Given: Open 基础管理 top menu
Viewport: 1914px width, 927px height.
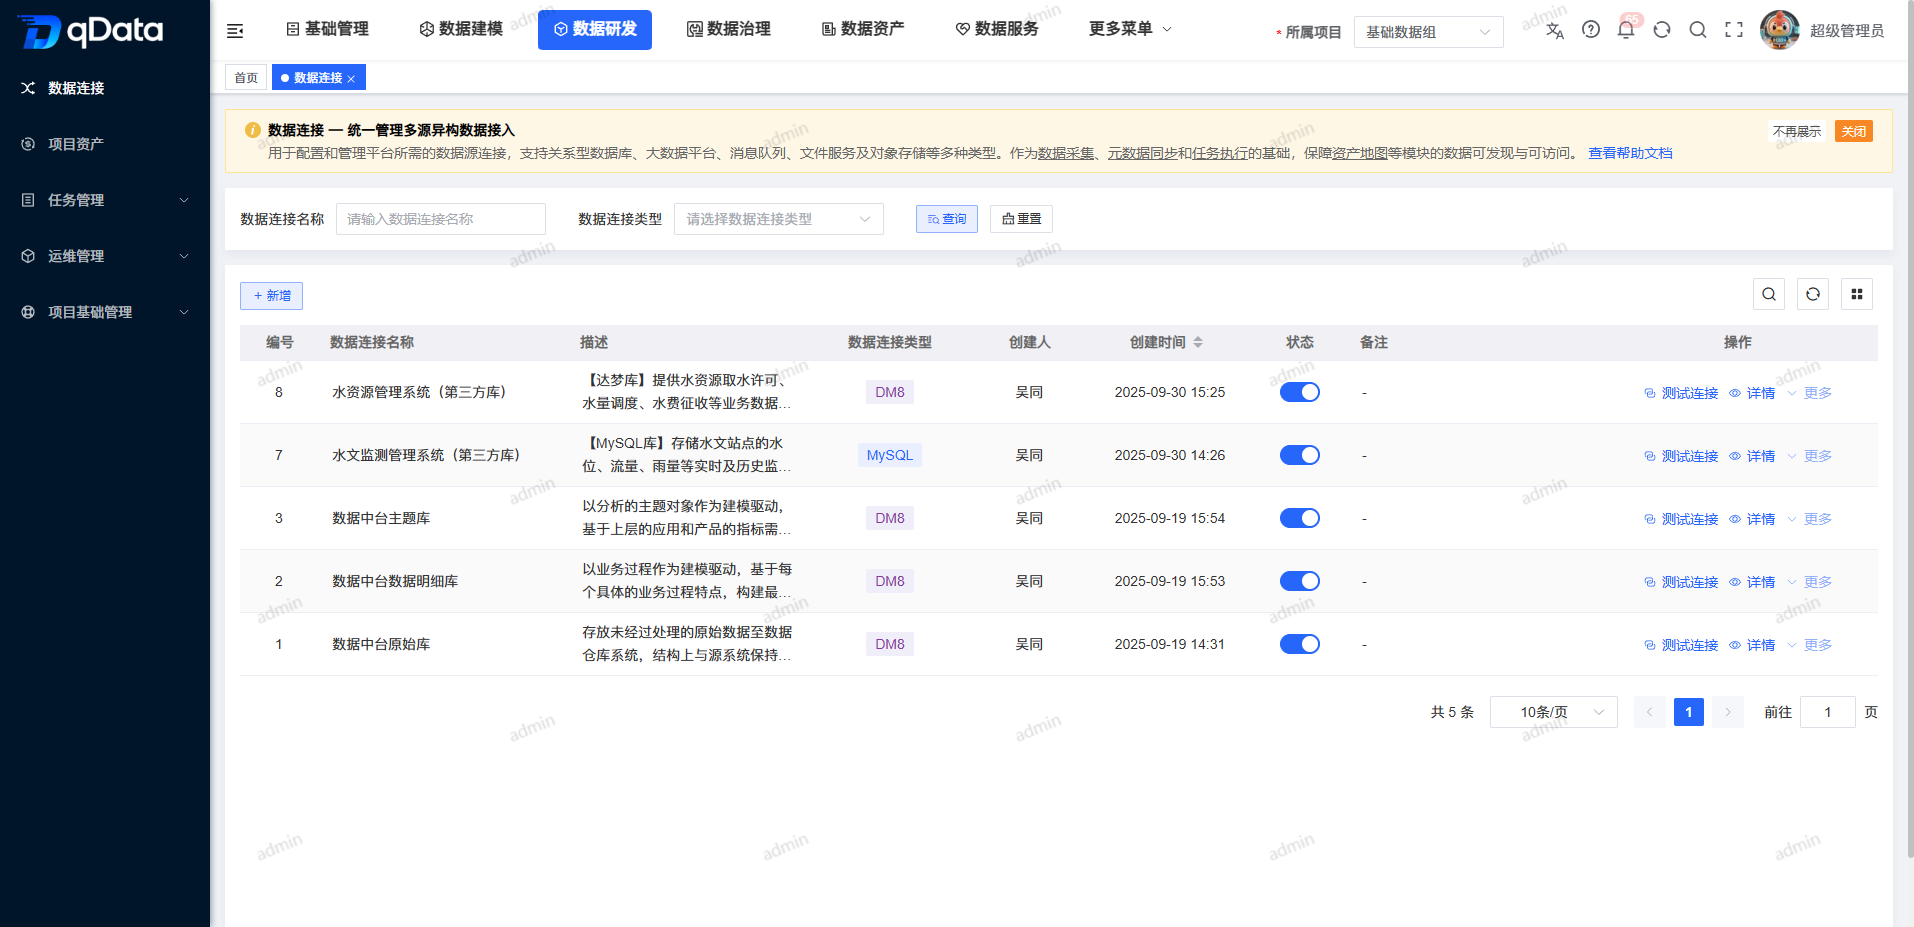Looking at the screenshot, I should (327, 29).
